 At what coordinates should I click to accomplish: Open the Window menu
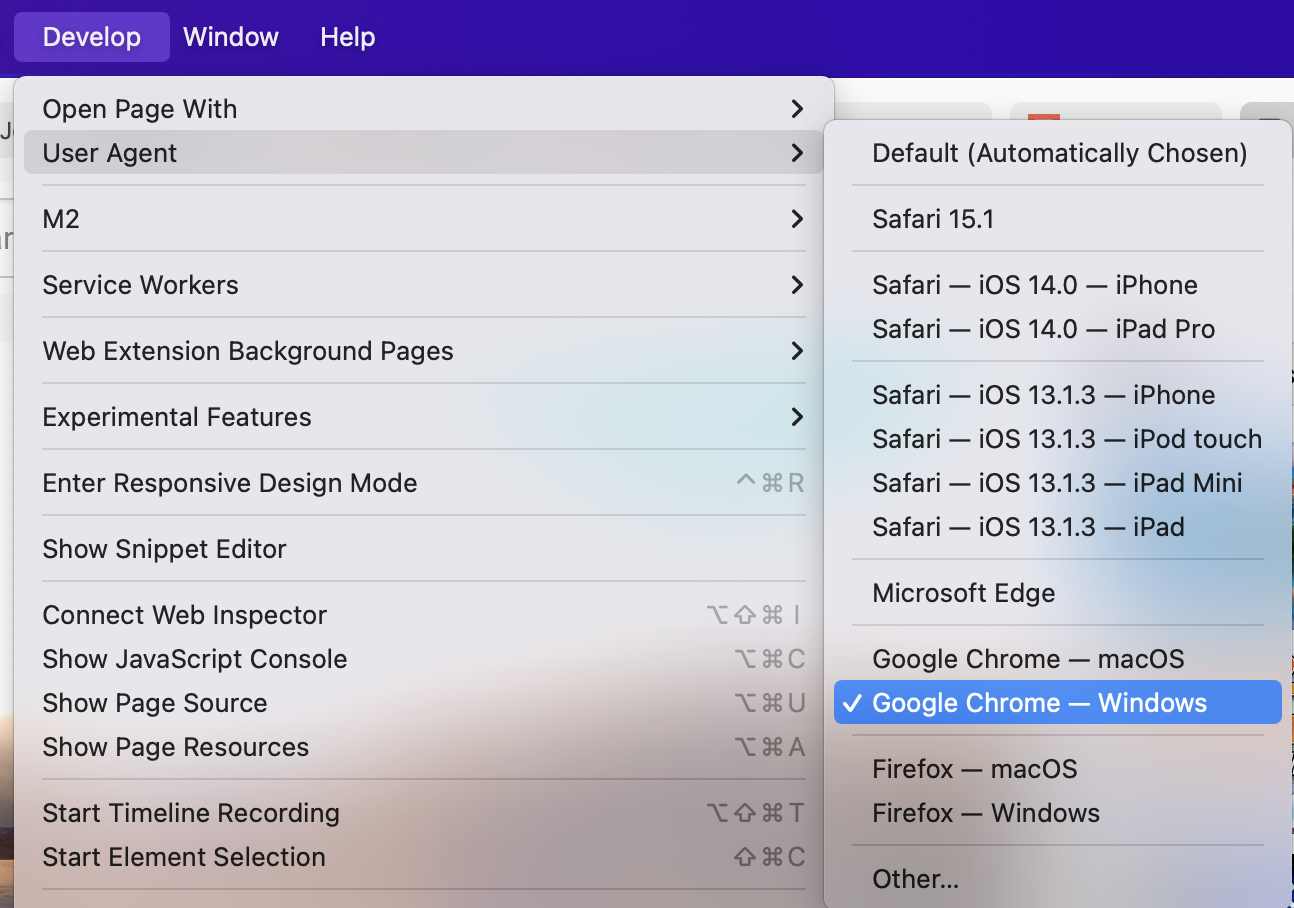(x=230, y=37)
